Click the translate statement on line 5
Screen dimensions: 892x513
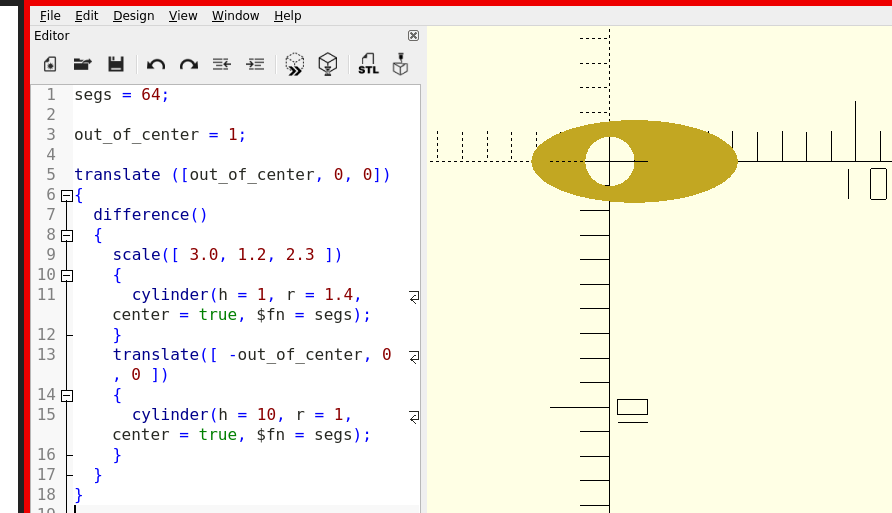pyautogui.click(x=233, y=175)
